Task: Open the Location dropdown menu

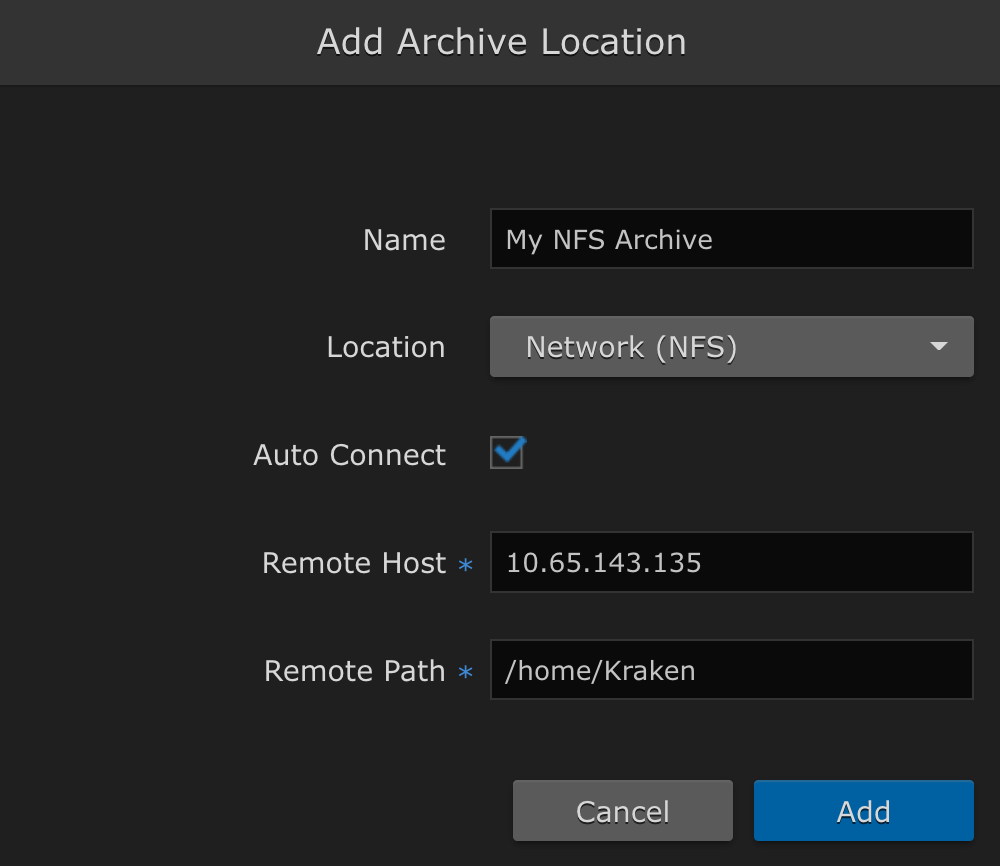Action: pyautogui.click(x=731, y=347)
